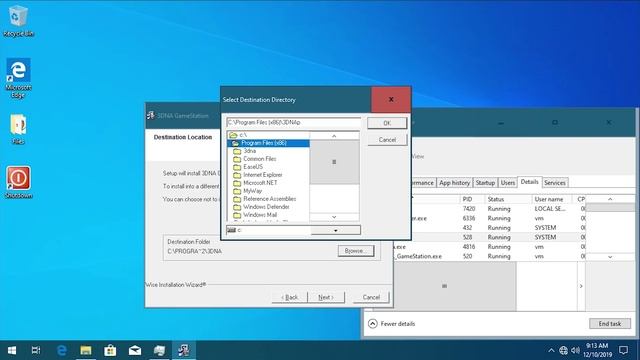Switch to Task Manager Startup tab
This screenshot has height=360, width=640.
pos(485,183)
